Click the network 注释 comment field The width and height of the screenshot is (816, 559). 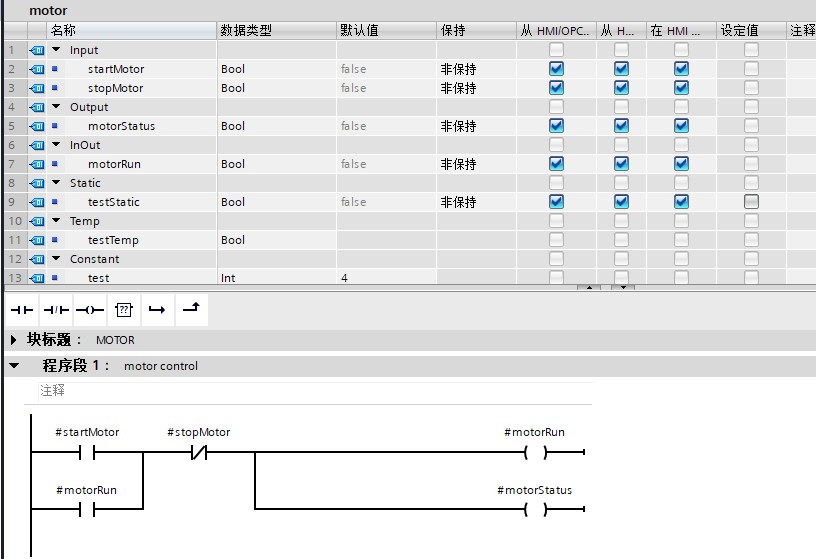315,390
